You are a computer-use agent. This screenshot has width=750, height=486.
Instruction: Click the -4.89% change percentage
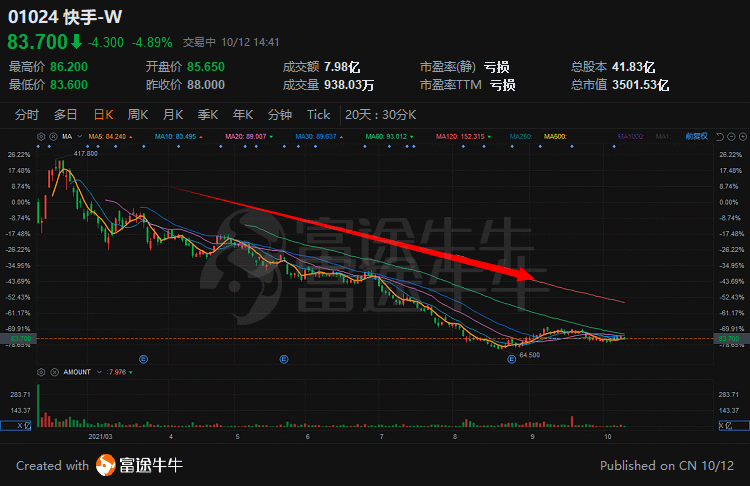152,43
